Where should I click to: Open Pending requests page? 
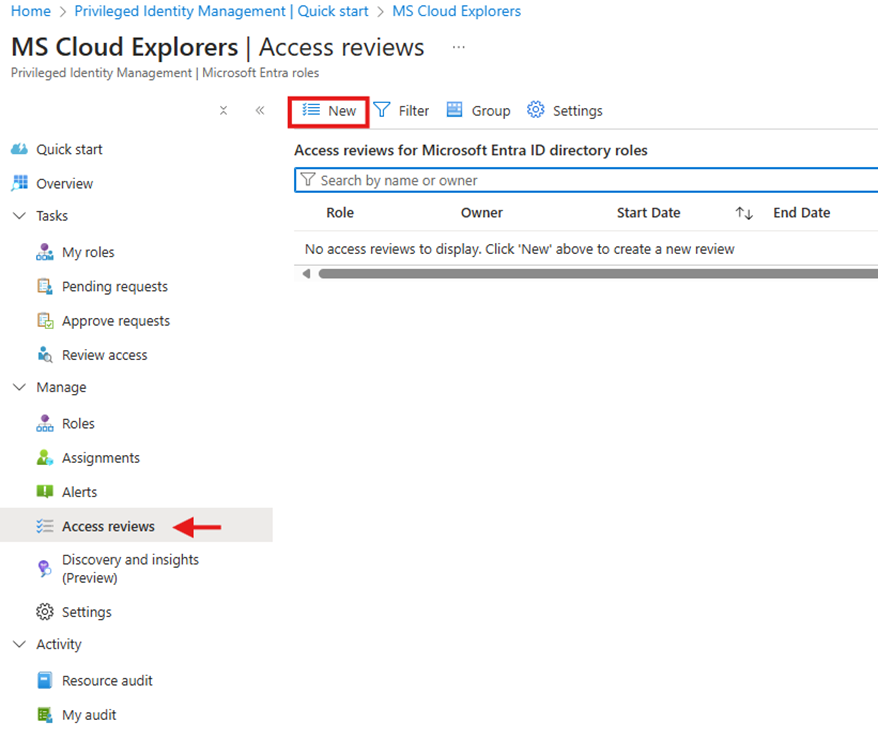pos(114,287)
